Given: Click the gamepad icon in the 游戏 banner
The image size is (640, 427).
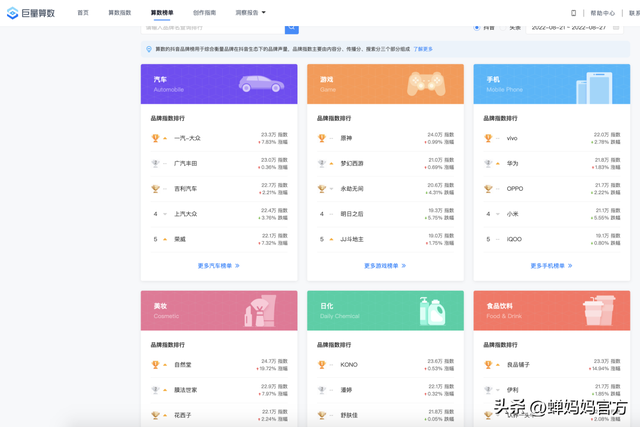Looking at the screenshot, I should [426, 84].
